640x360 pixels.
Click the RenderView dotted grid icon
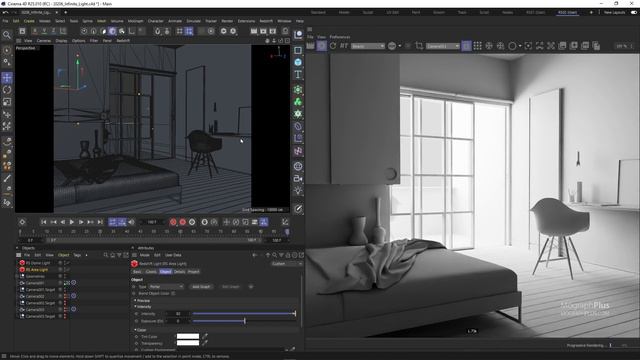[478, 46]
